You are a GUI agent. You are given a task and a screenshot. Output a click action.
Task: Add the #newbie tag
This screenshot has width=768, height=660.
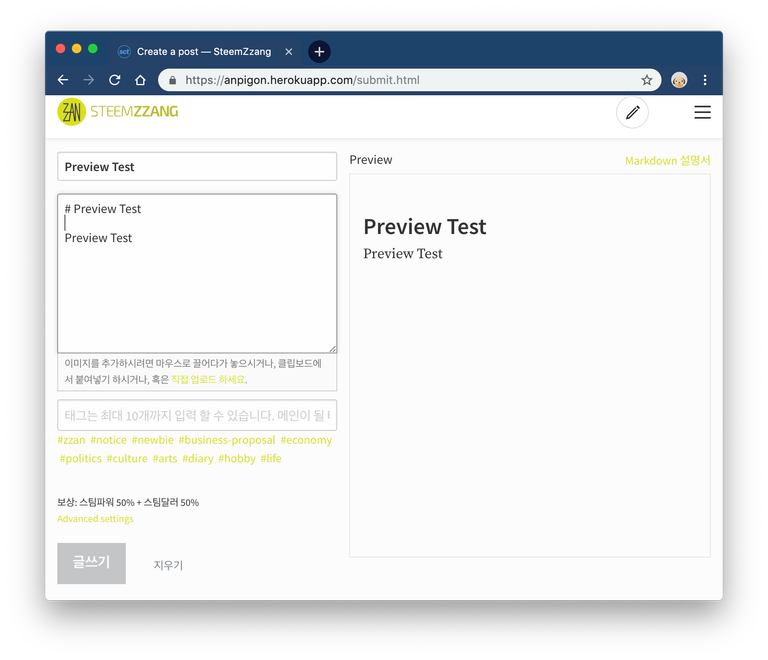click(152, 440)
